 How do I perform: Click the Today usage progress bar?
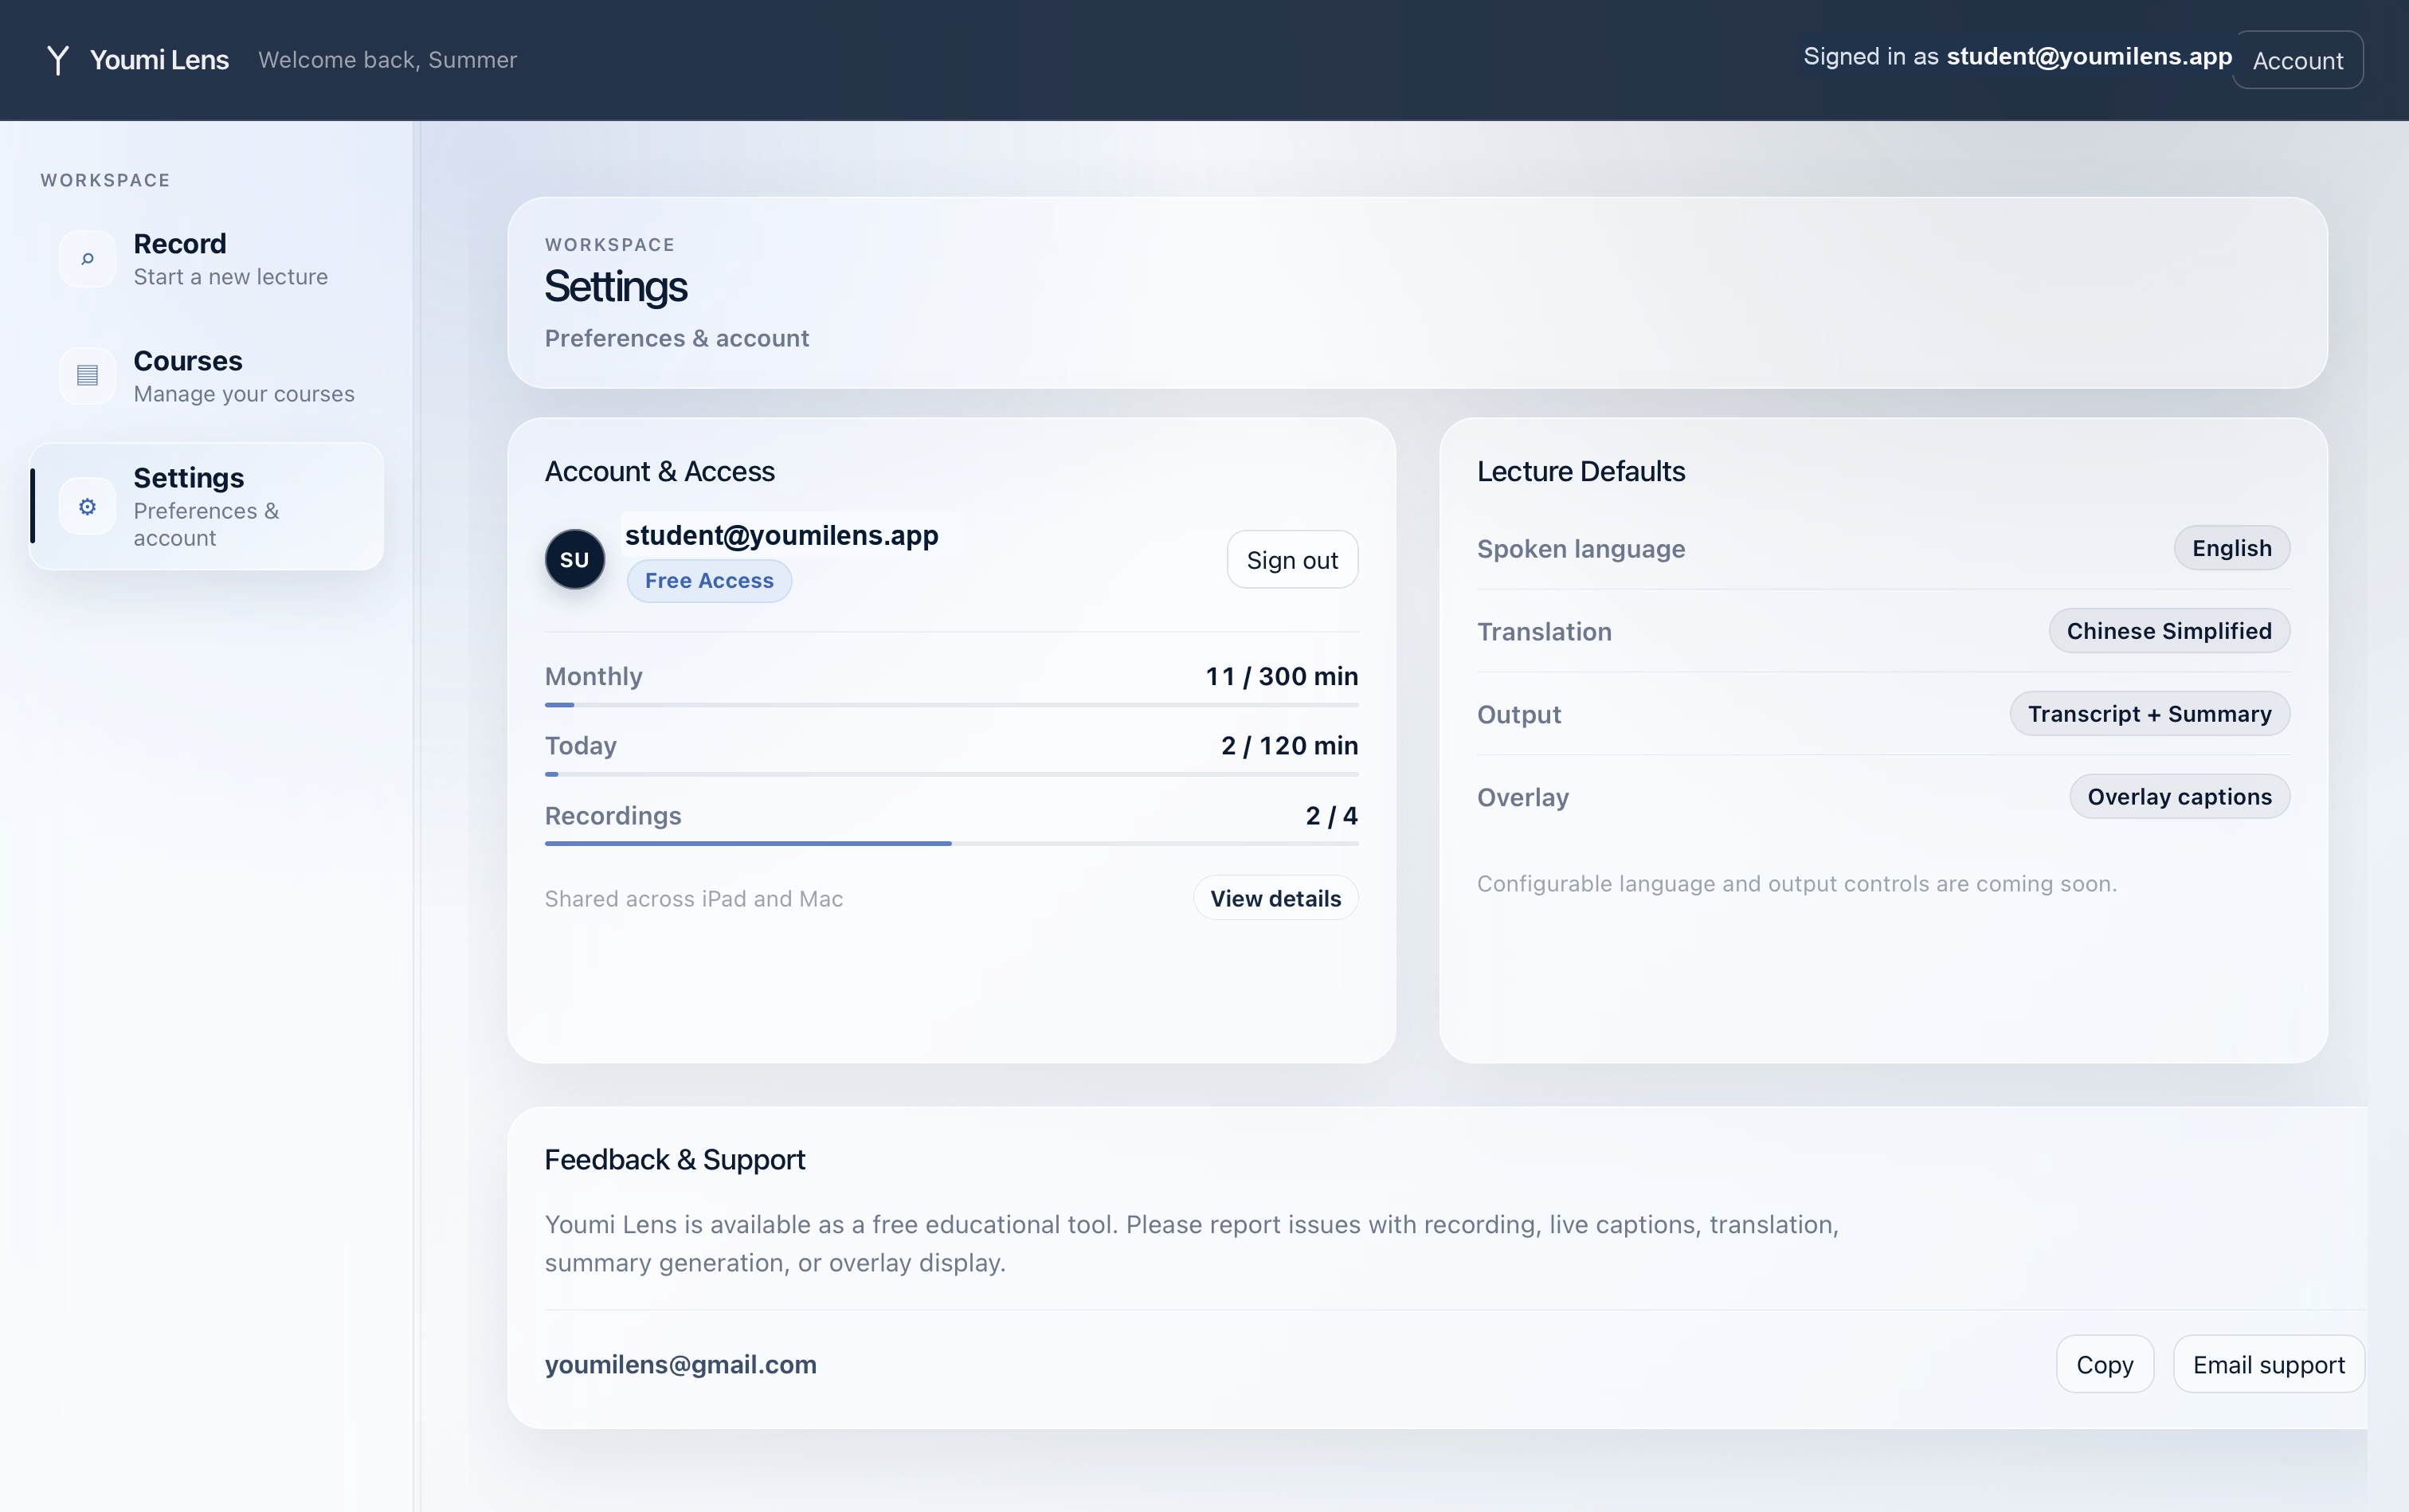coord(951,774)
